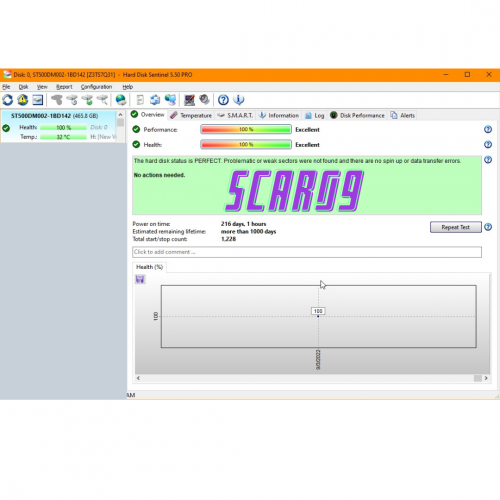Click the help icon beside the status text
Viewport: 500px width, 500px height.
[488, 160]
